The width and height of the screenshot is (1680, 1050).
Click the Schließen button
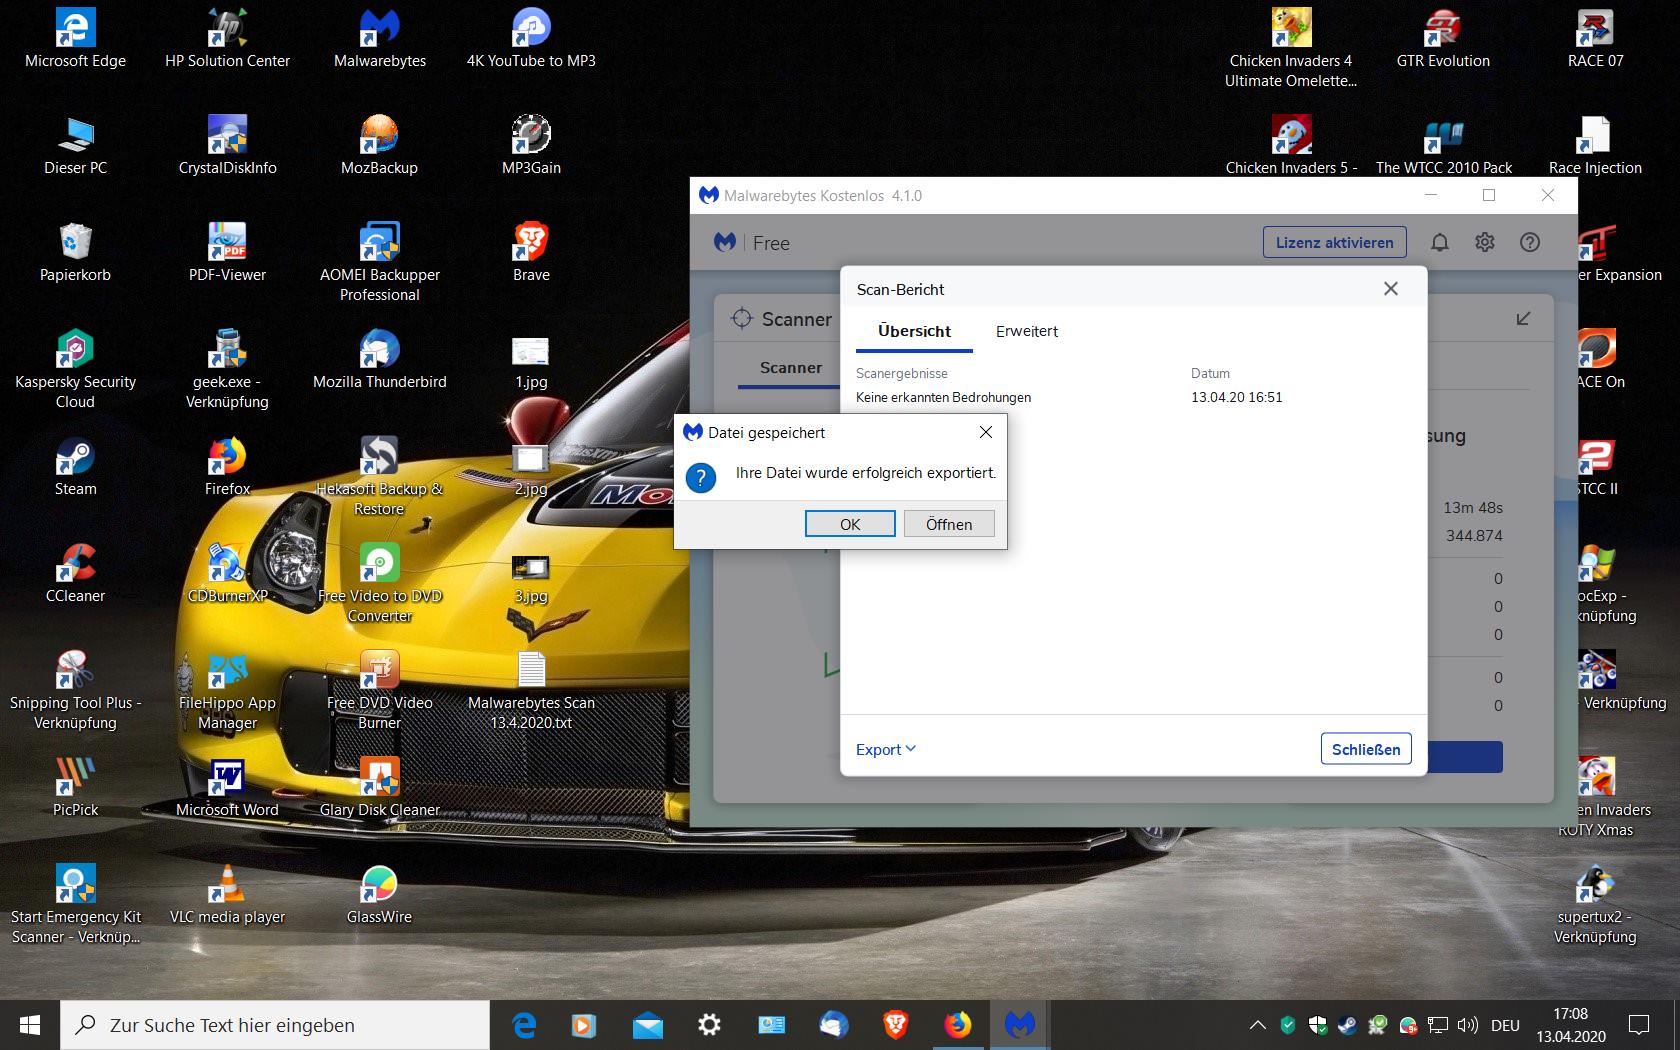click(x=1366, y=749)
